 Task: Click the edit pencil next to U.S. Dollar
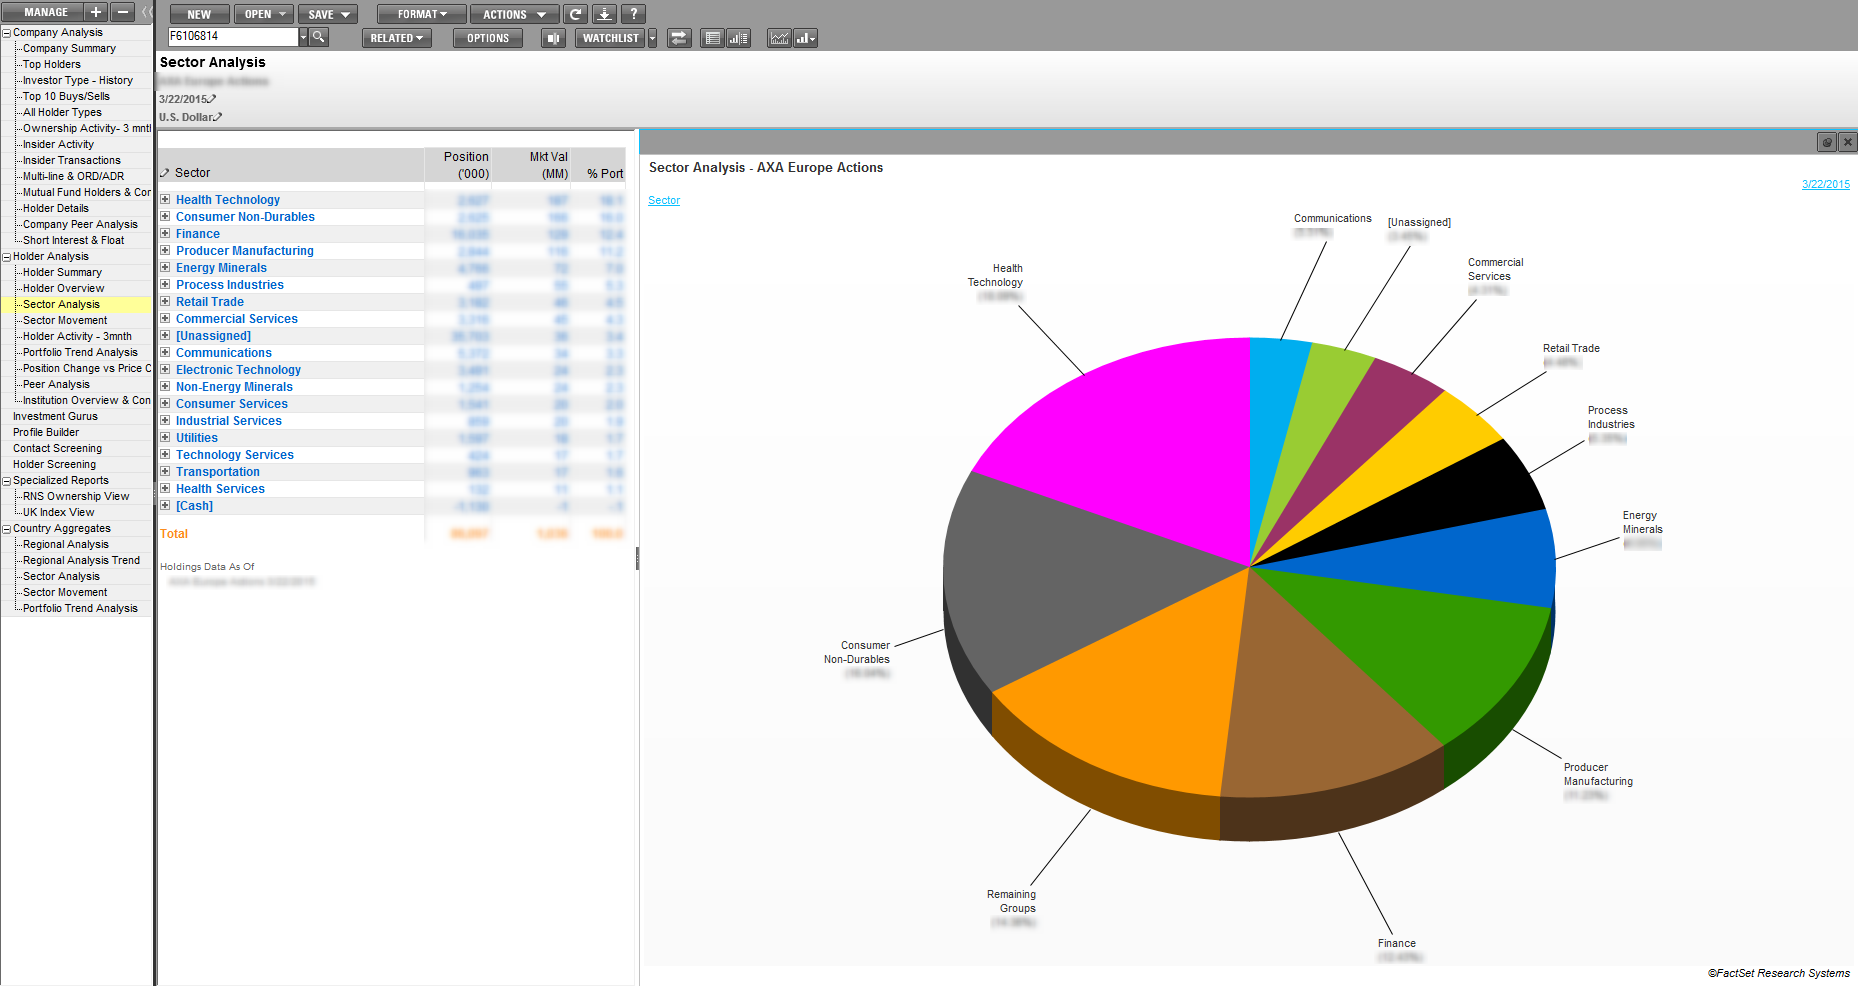click(x=218, y=117)
